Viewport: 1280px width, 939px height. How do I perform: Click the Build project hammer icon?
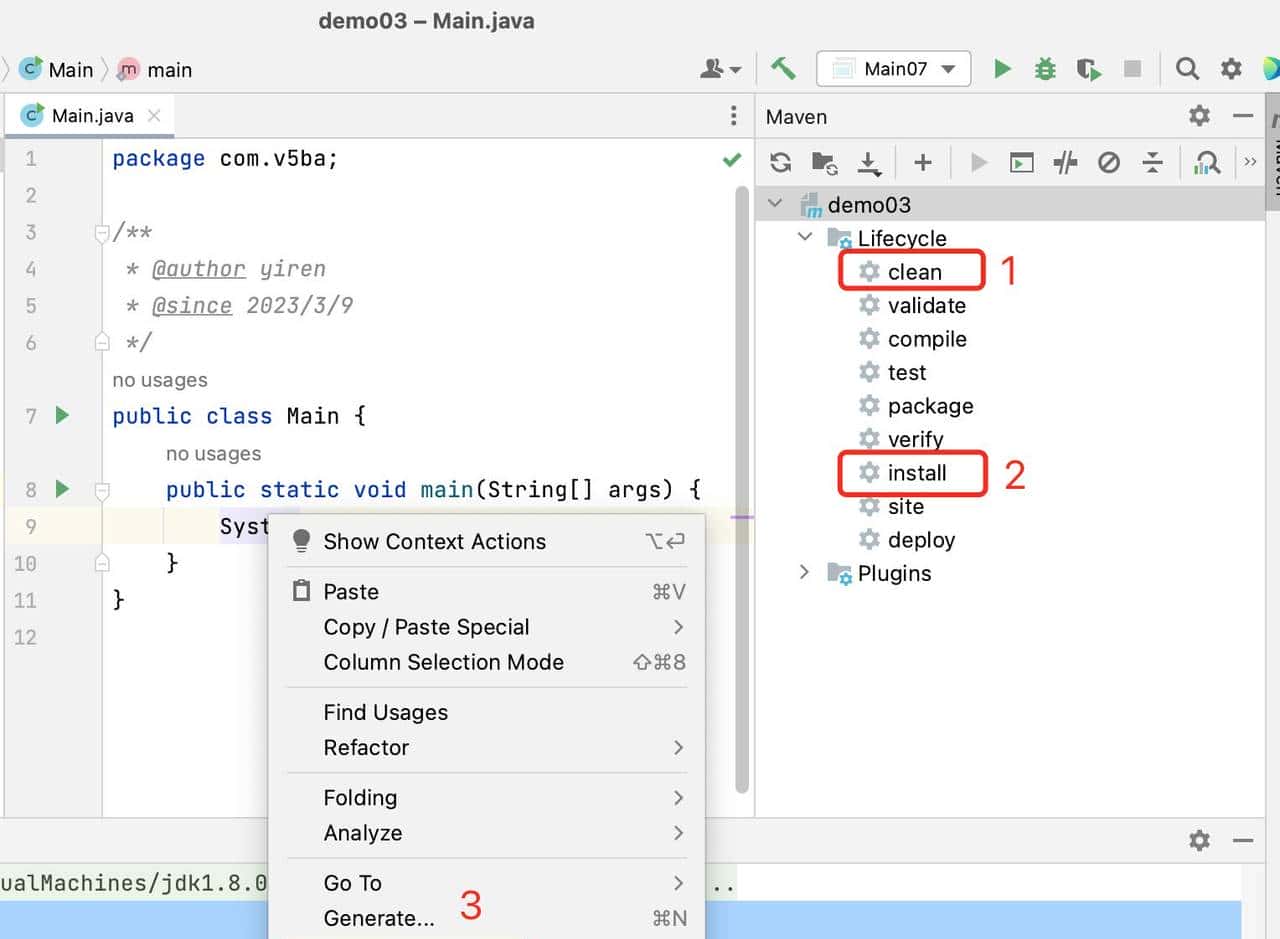pyautogui.click(x=783, y=69)
